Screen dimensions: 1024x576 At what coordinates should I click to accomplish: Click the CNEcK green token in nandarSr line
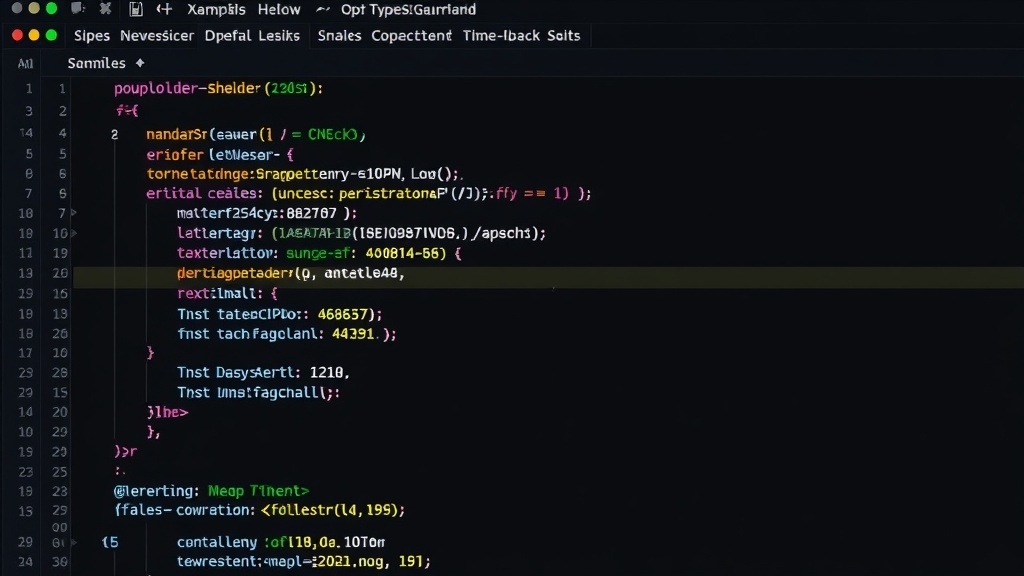[332, 135]
